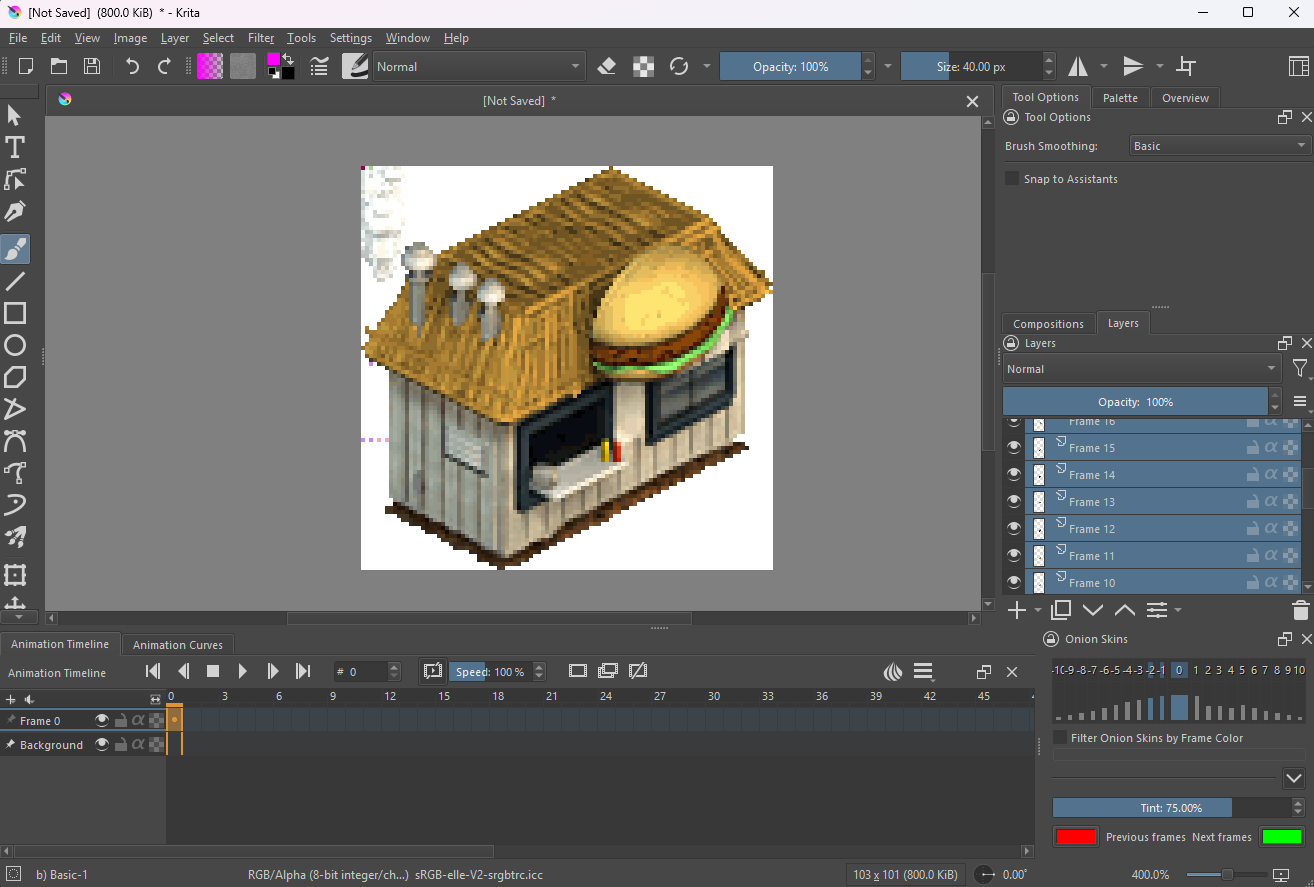Screen dimensions: 1314x887
Task: Toggle visibility of Frame 0 timeline layer
Action: 102,720
